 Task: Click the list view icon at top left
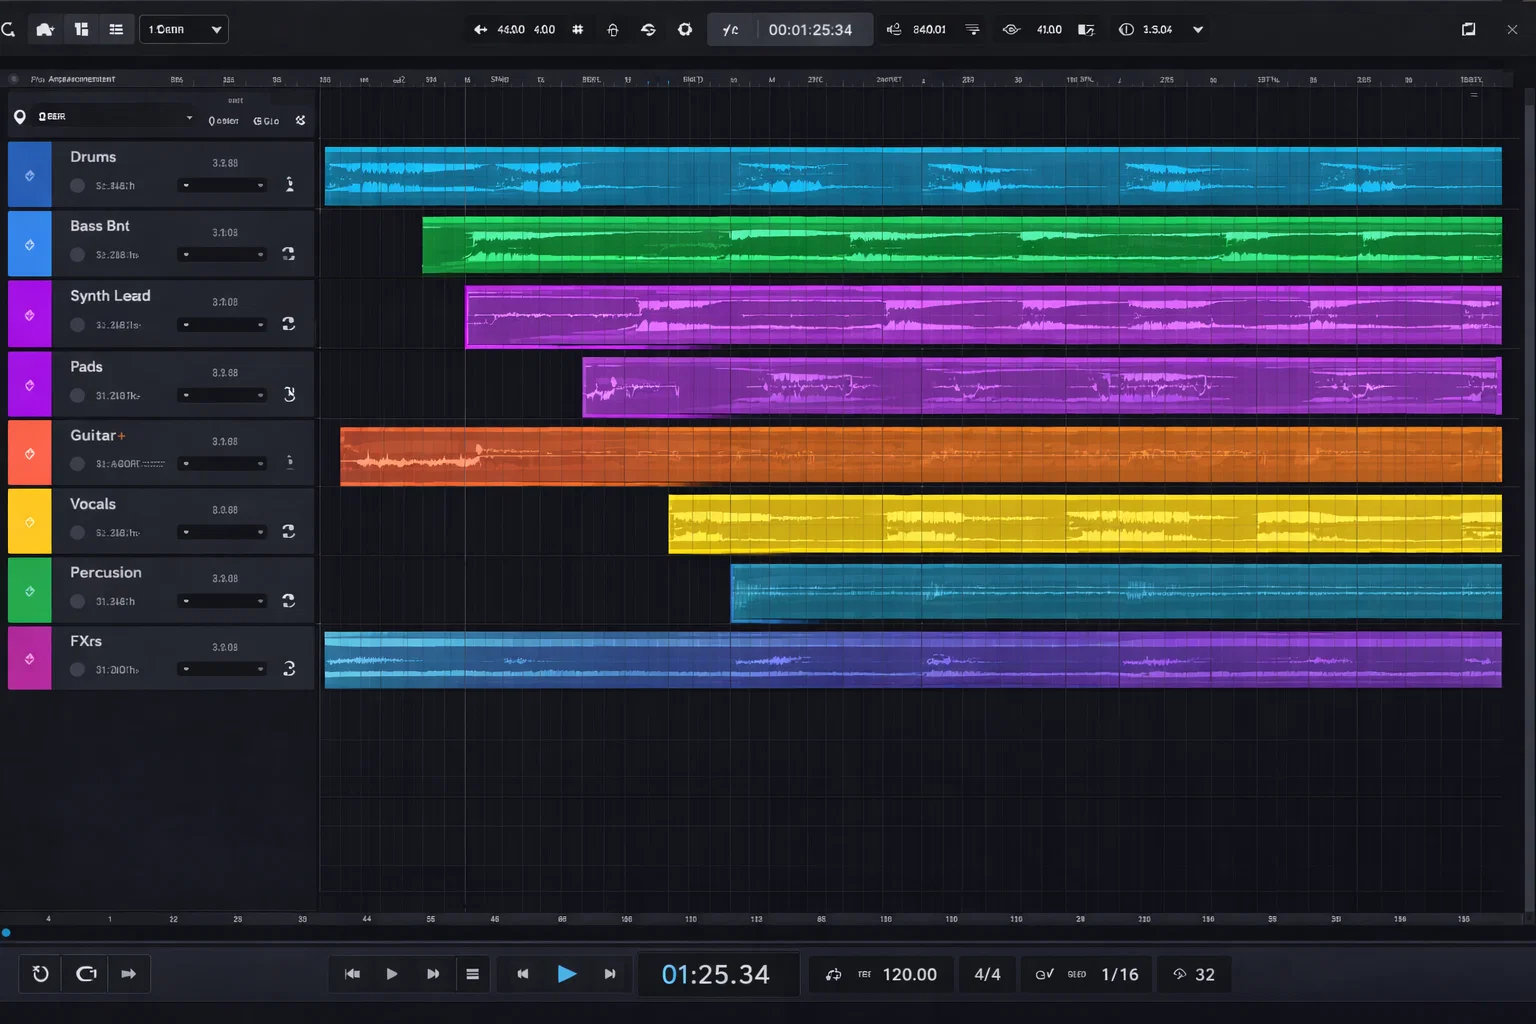(116, 30)
